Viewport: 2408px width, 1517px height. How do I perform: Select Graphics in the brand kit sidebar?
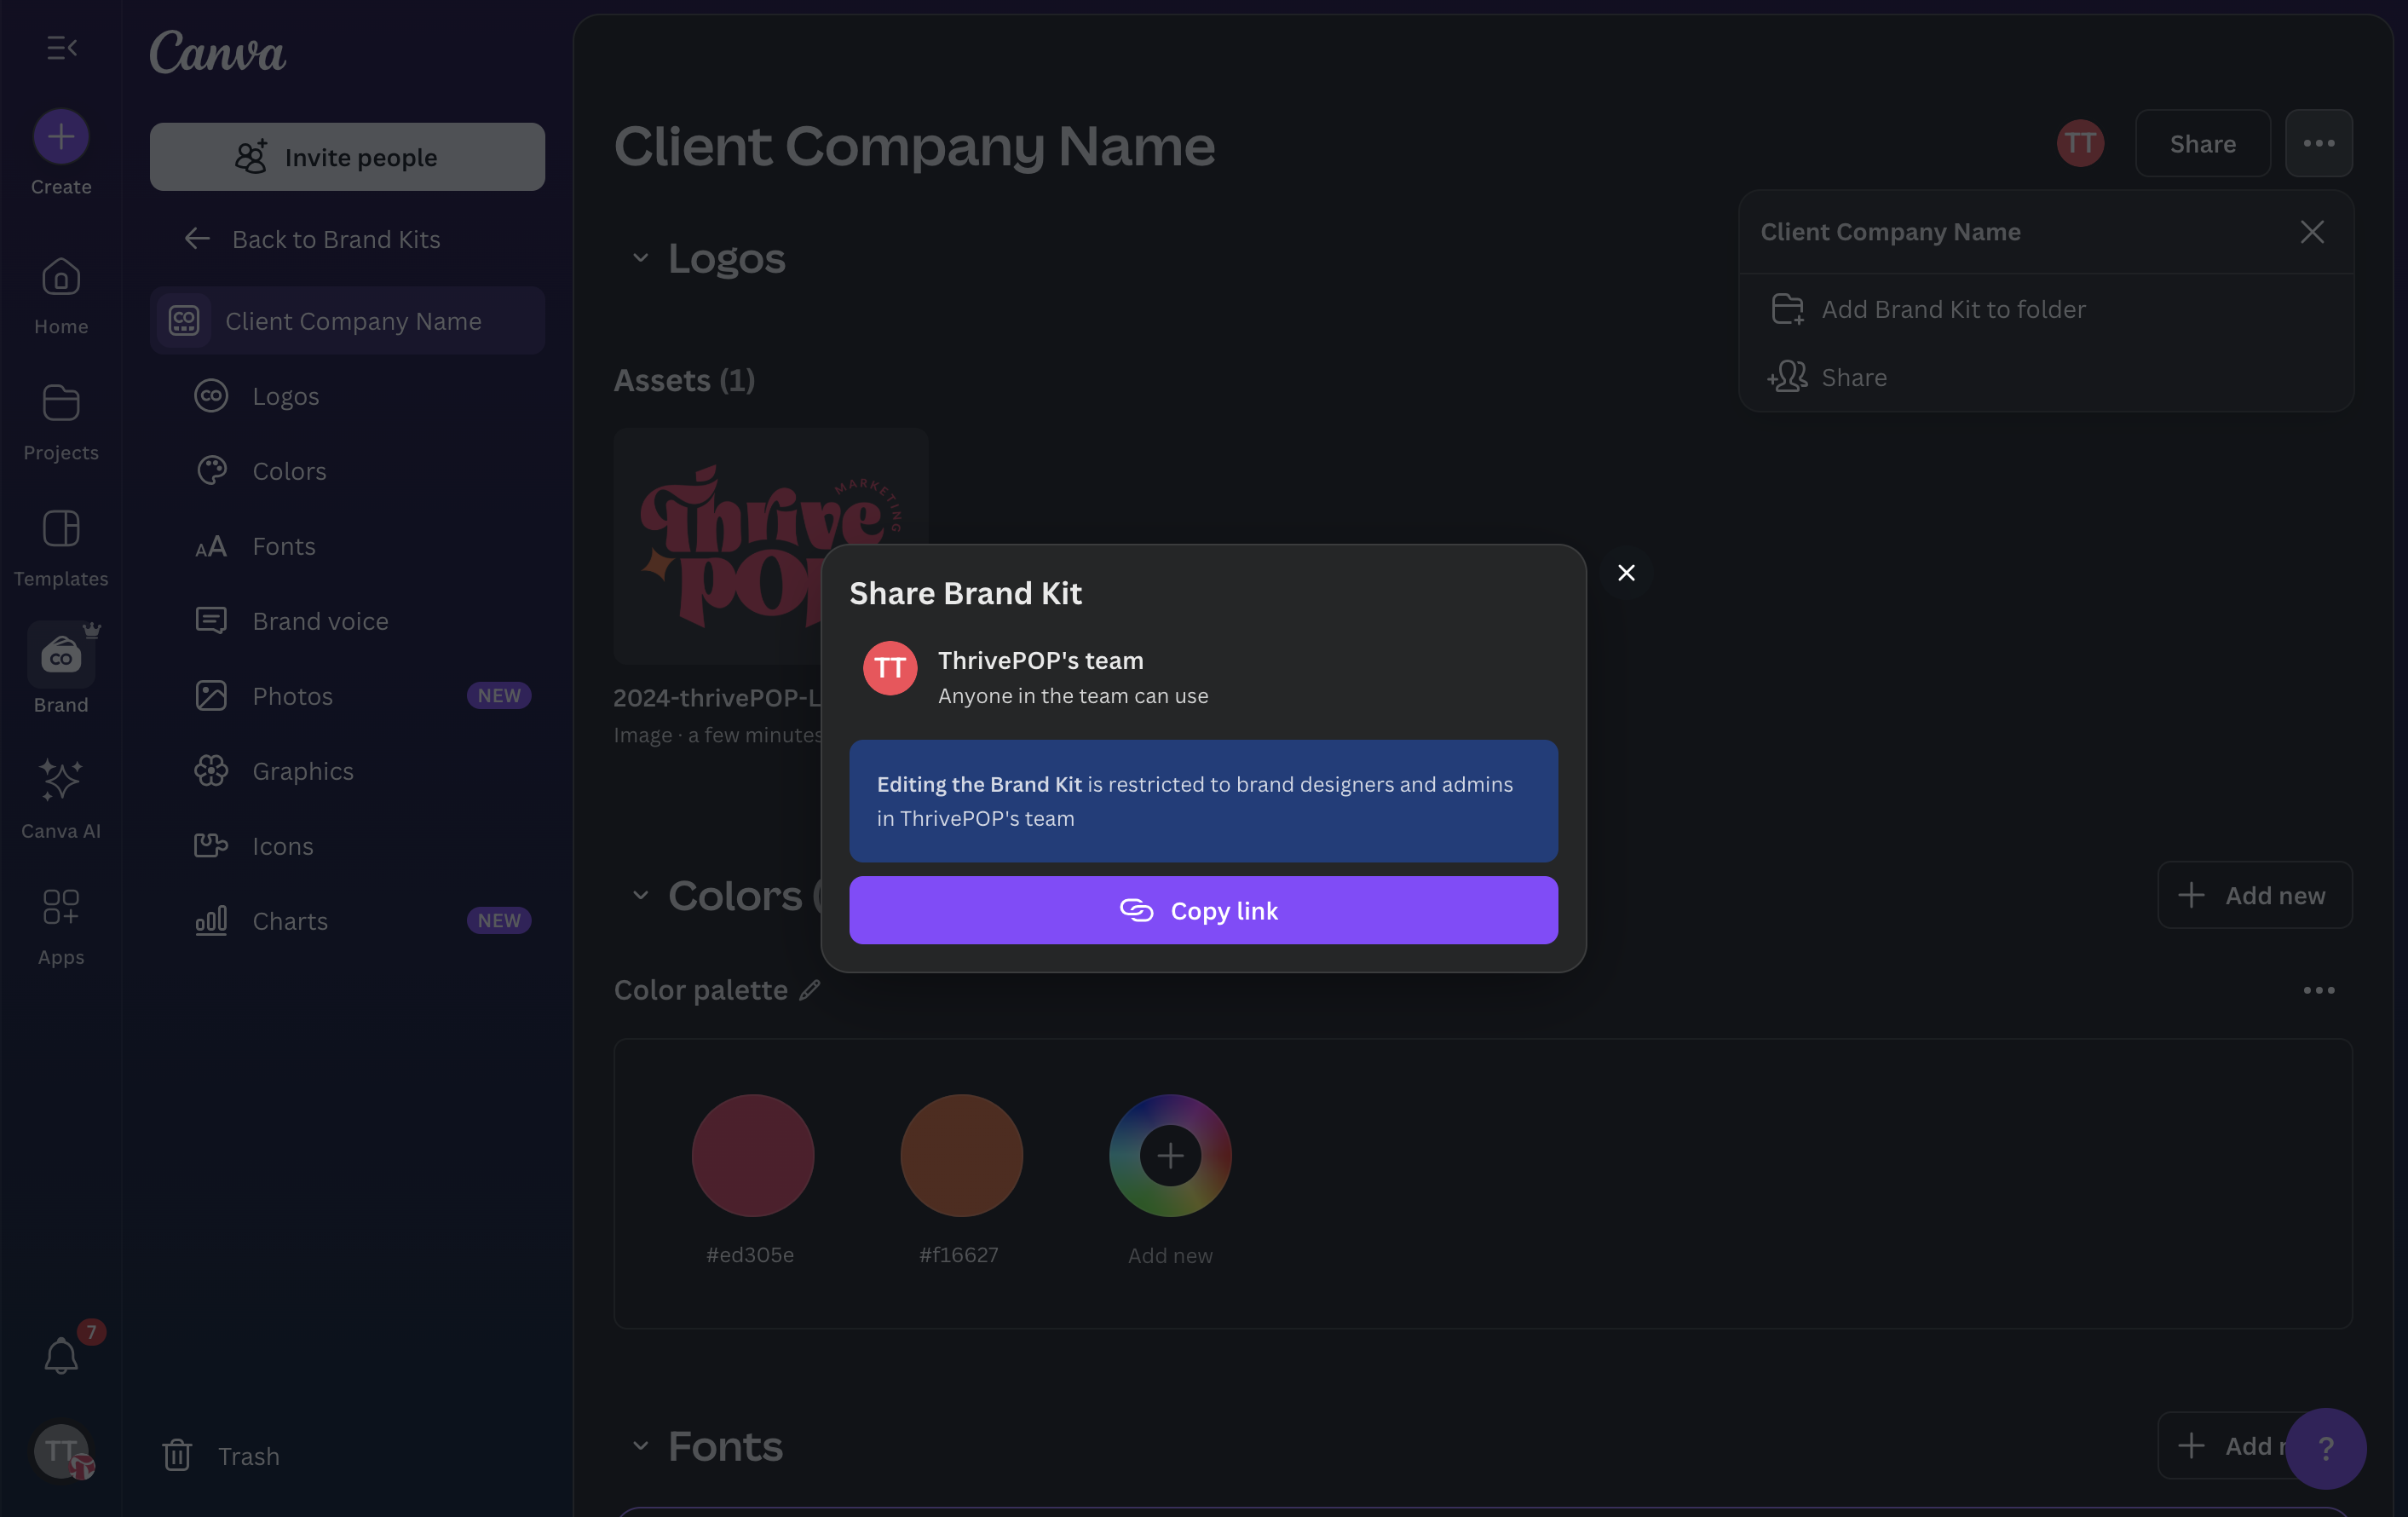347,771
